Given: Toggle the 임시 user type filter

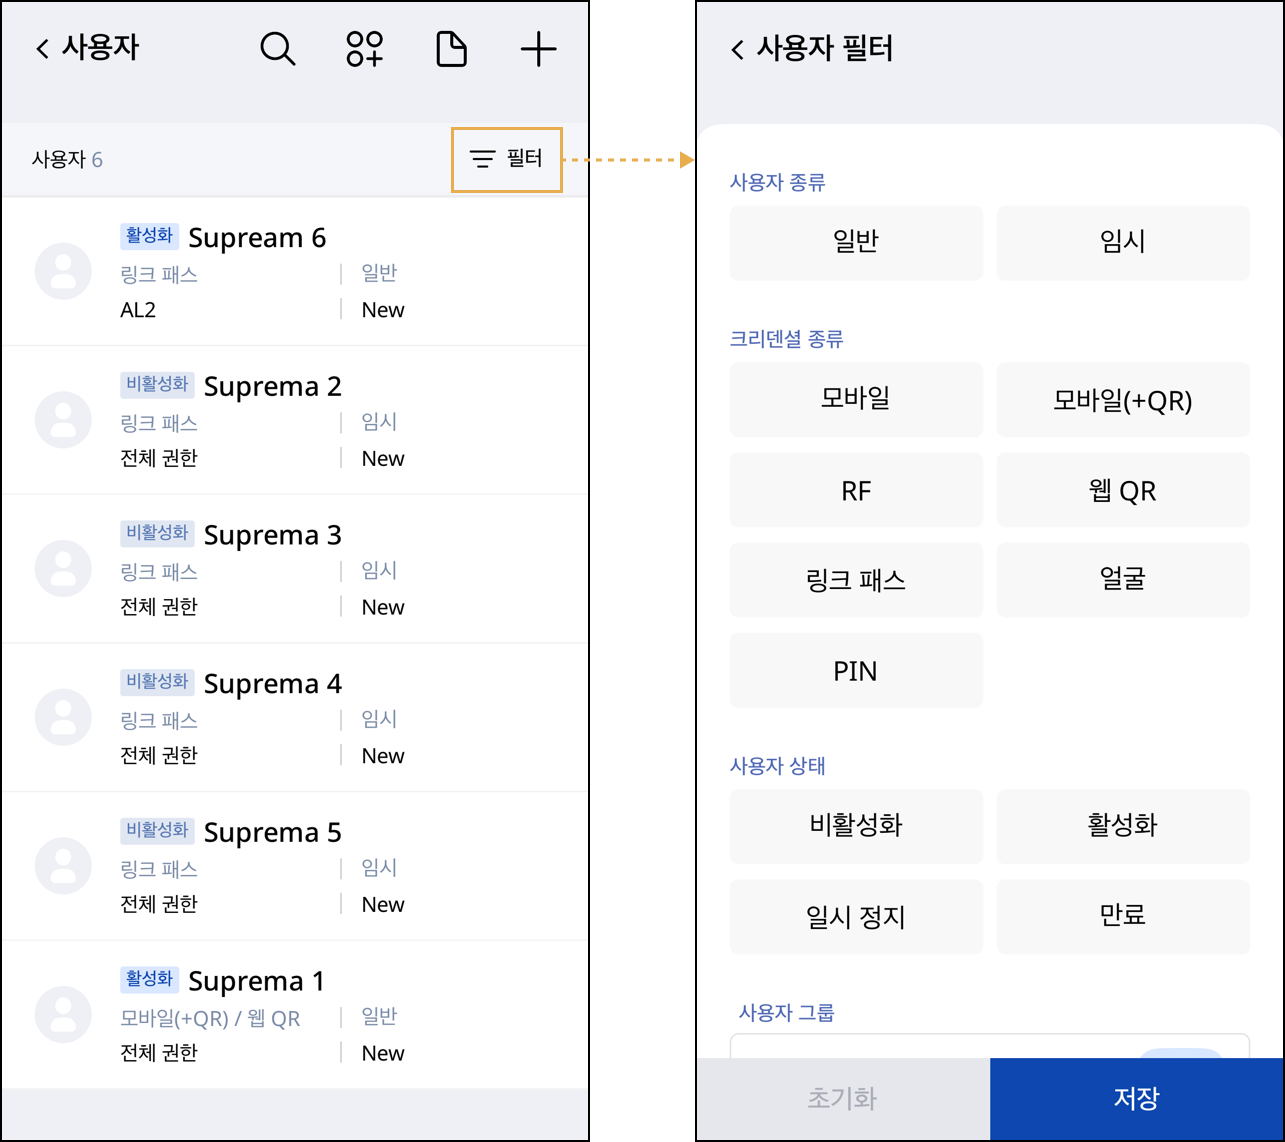Looking at the screenshot, I should [1122, 242].
